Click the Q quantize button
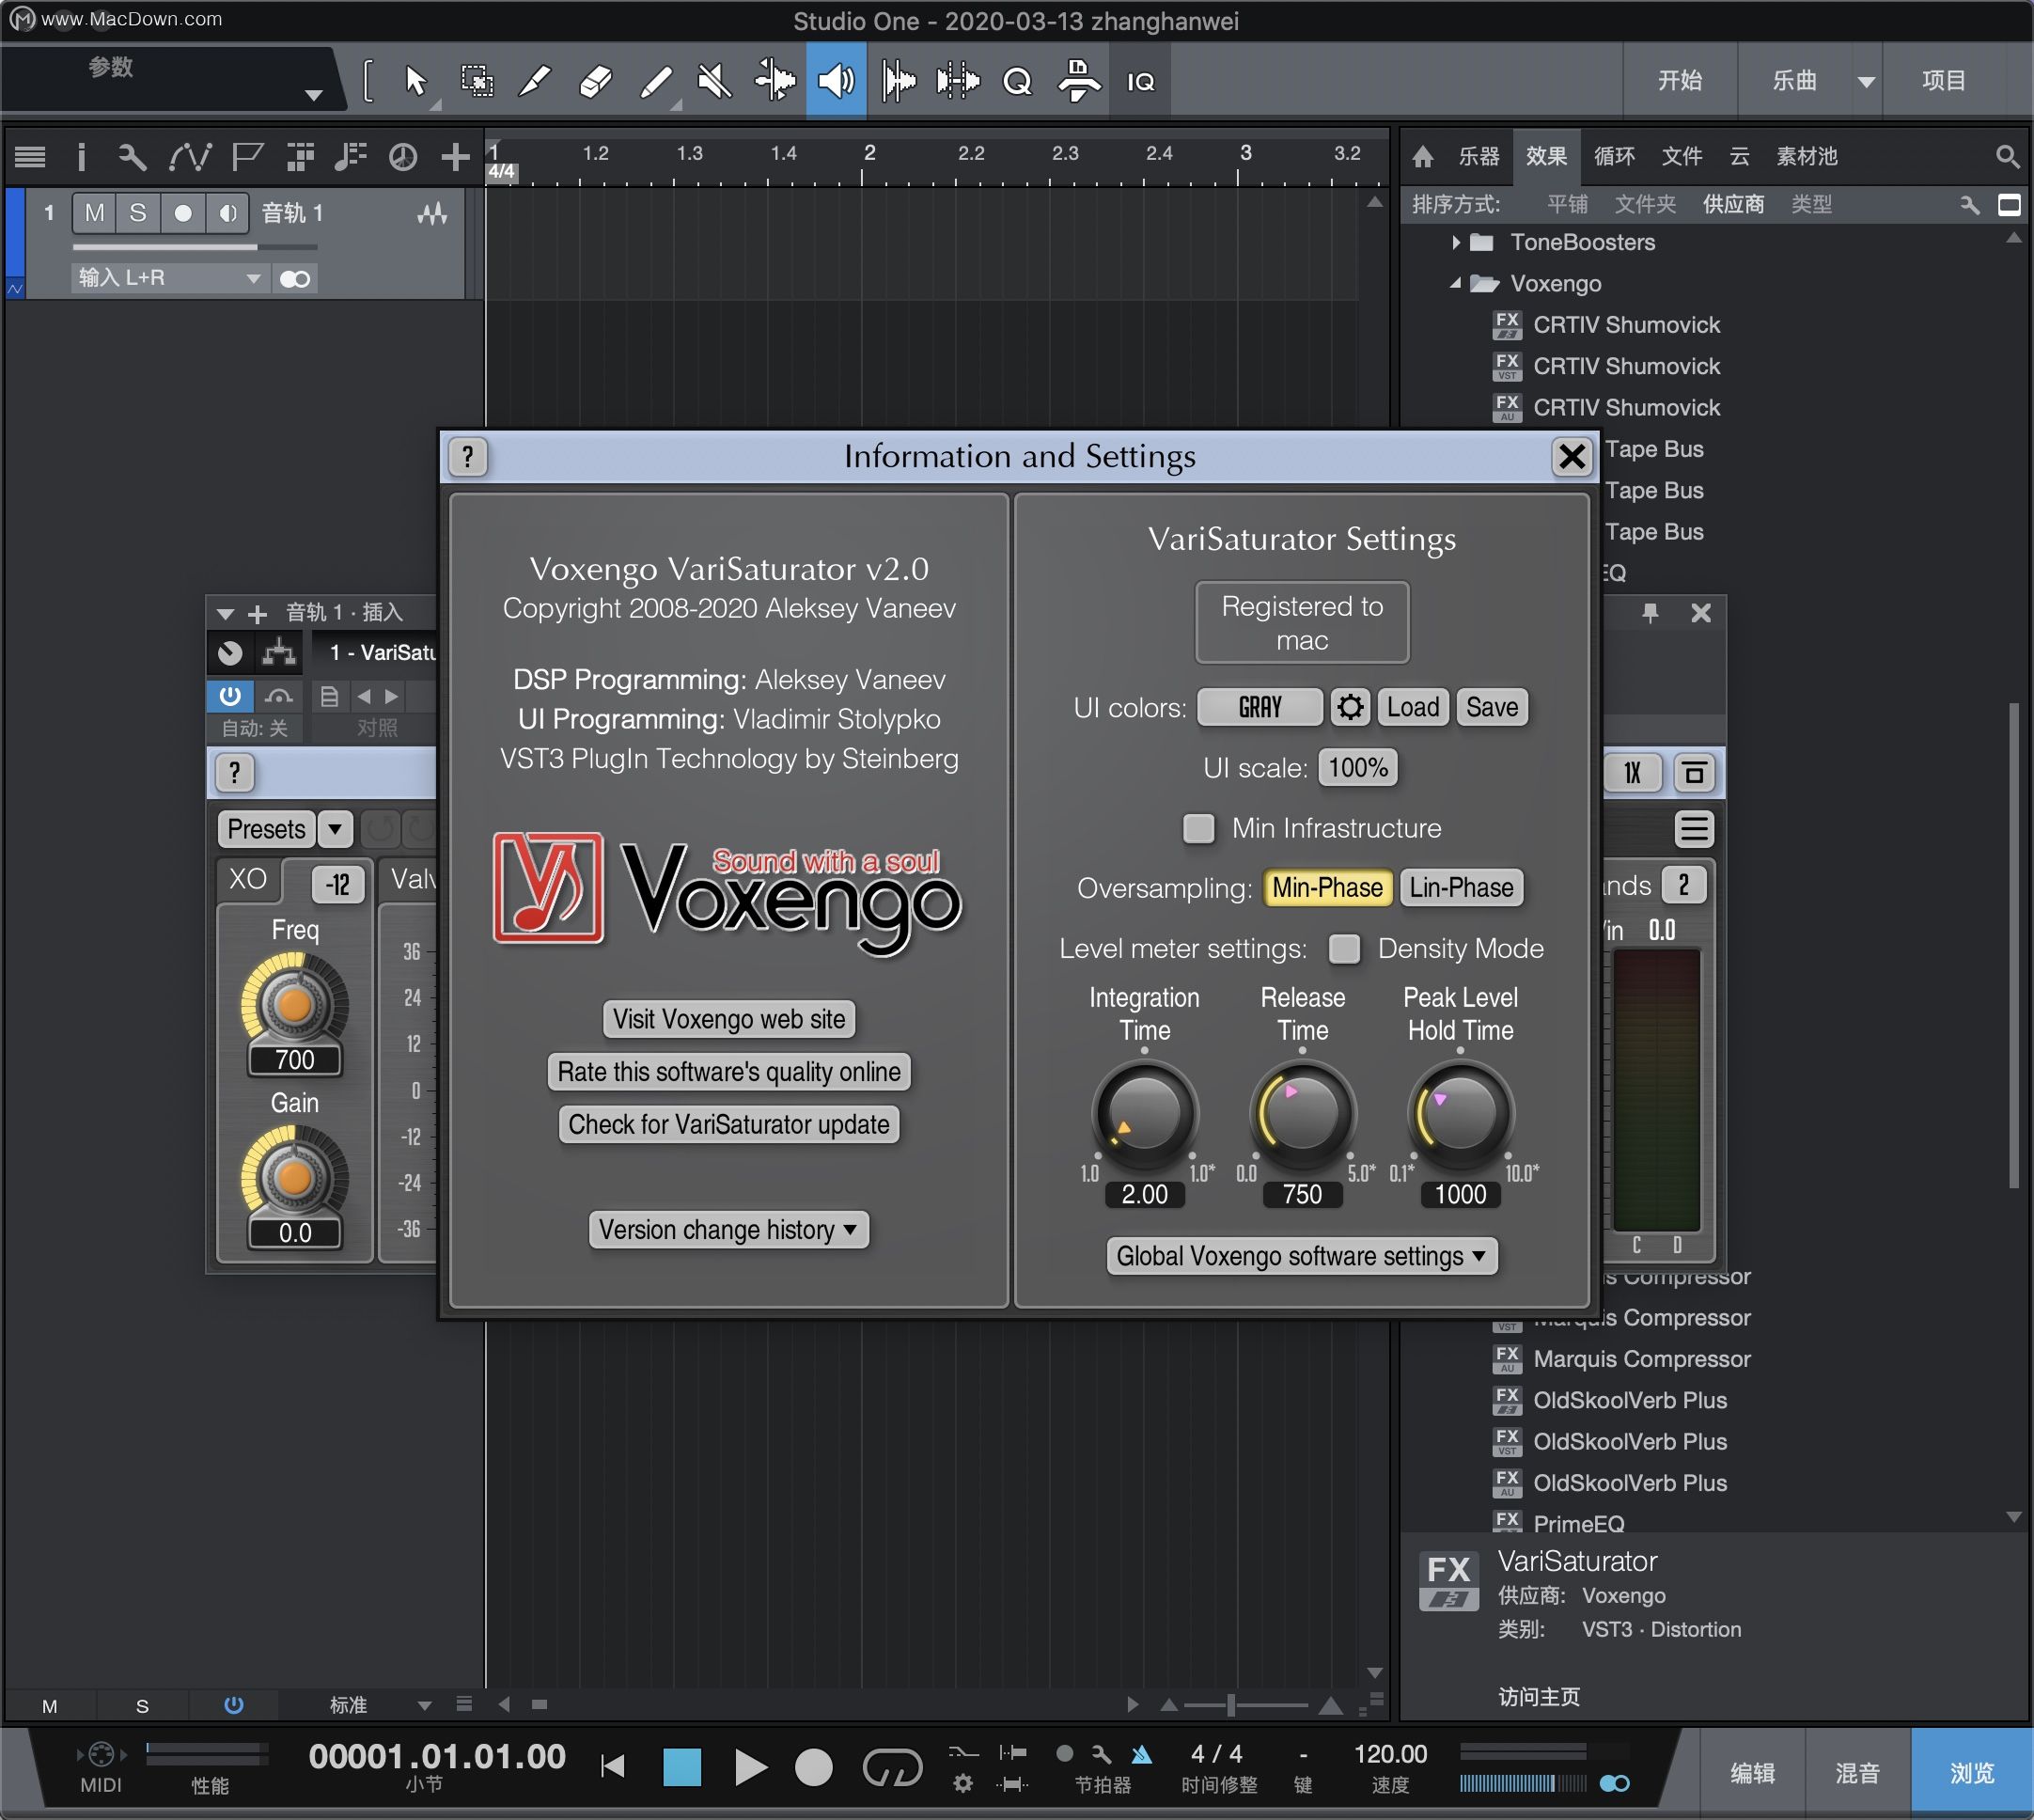The width and height of the screenshot is (2034, 1820). [1017, 81]
